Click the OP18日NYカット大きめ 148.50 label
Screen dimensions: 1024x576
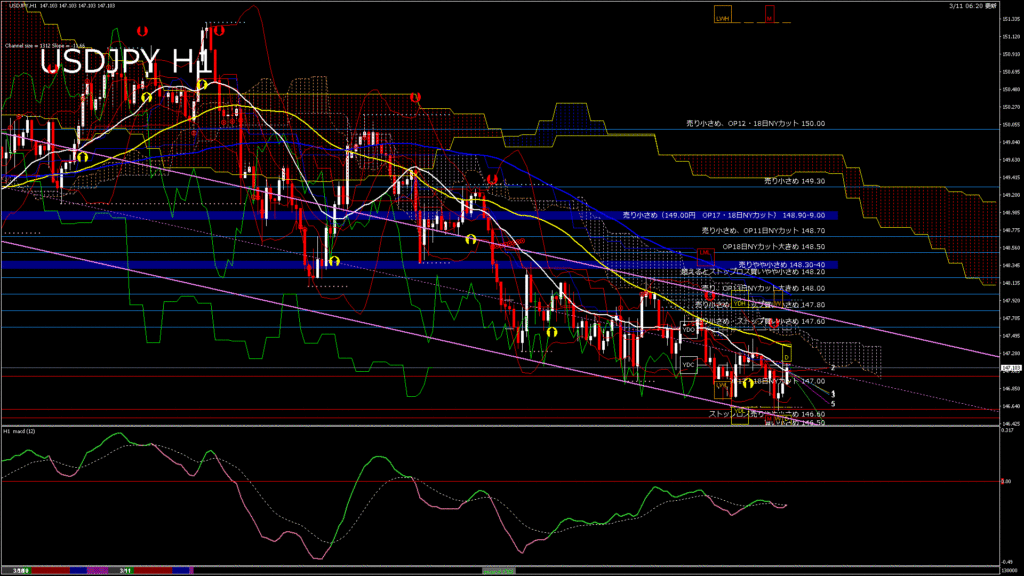(x=760, y=246)
